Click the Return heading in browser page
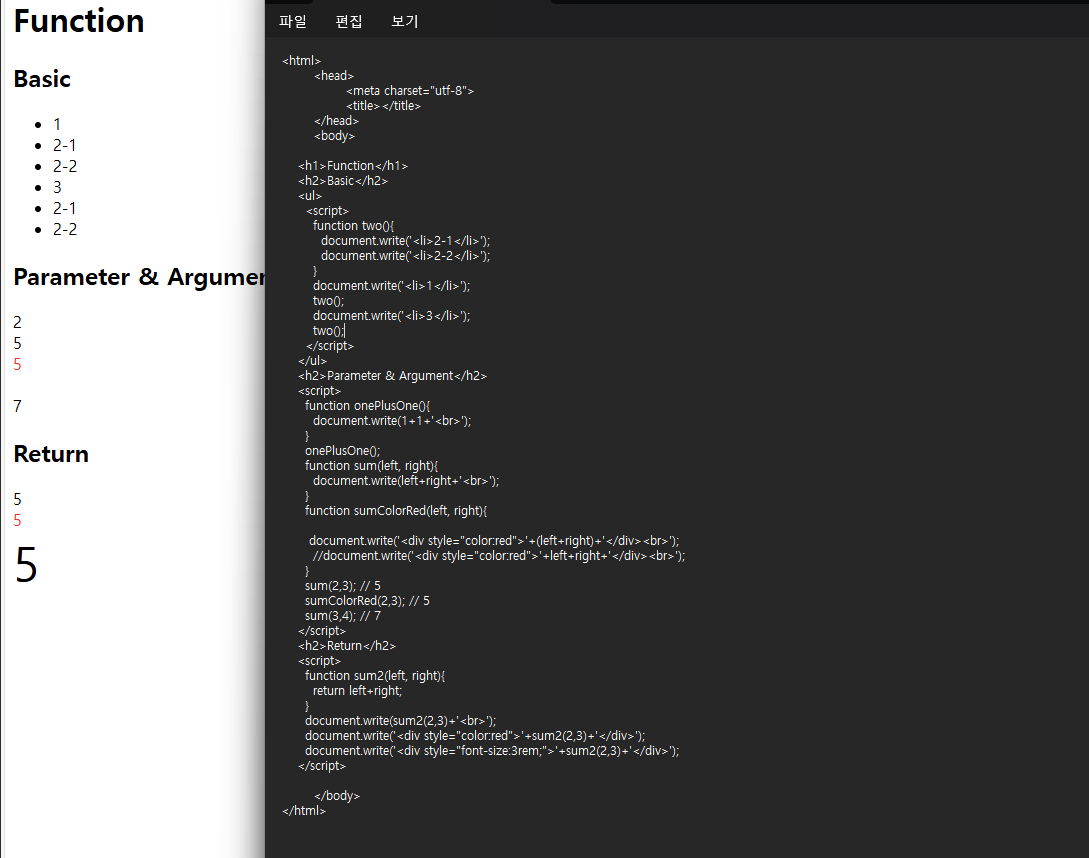Viewport: 1089px width, 858px height. [x=51, y=454]
